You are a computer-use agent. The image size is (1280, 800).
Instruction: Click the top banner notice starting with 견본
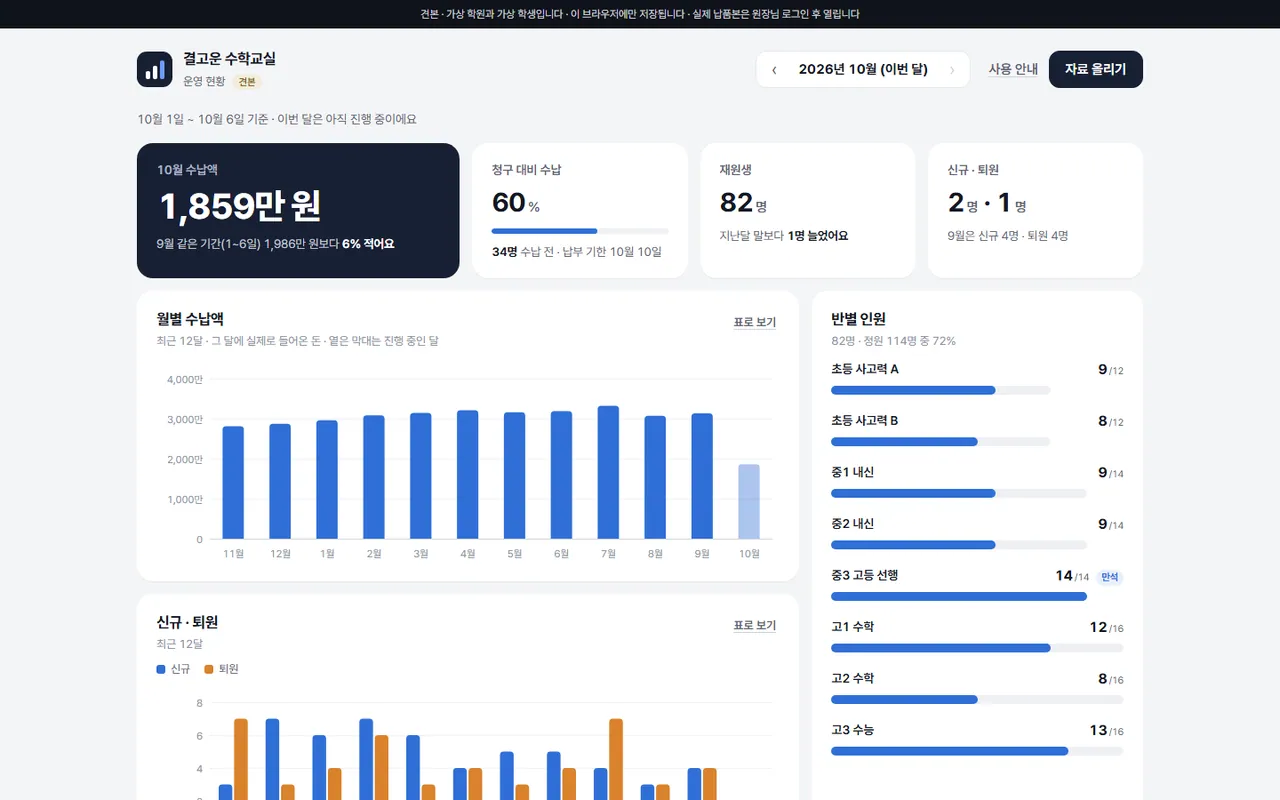640,14
